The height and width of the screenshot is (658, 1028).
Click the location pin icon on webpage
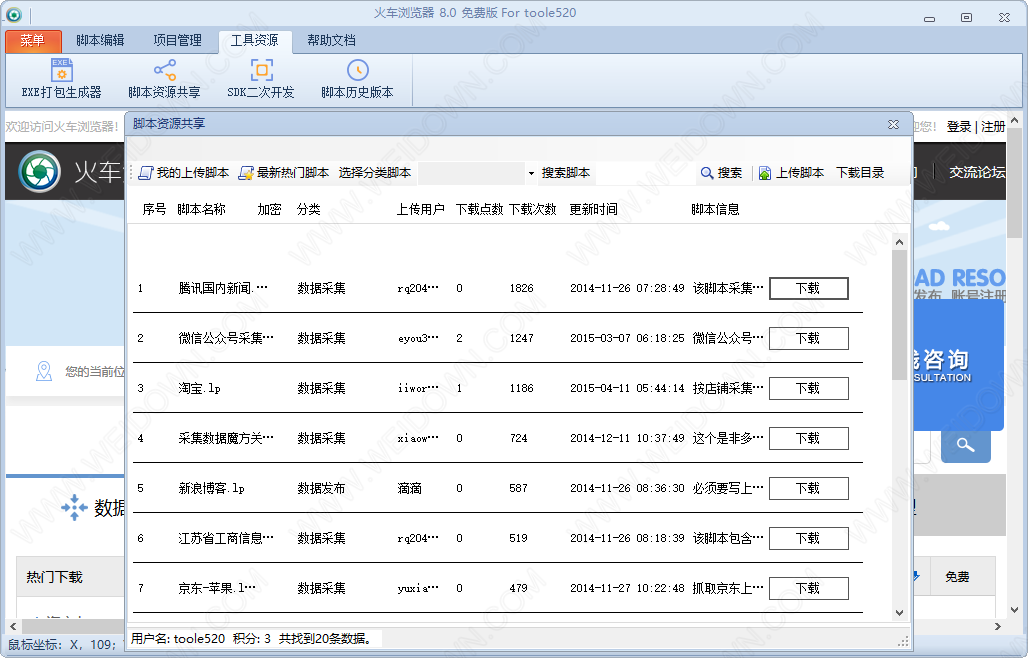pyautogui.click(x=44, y=372)
